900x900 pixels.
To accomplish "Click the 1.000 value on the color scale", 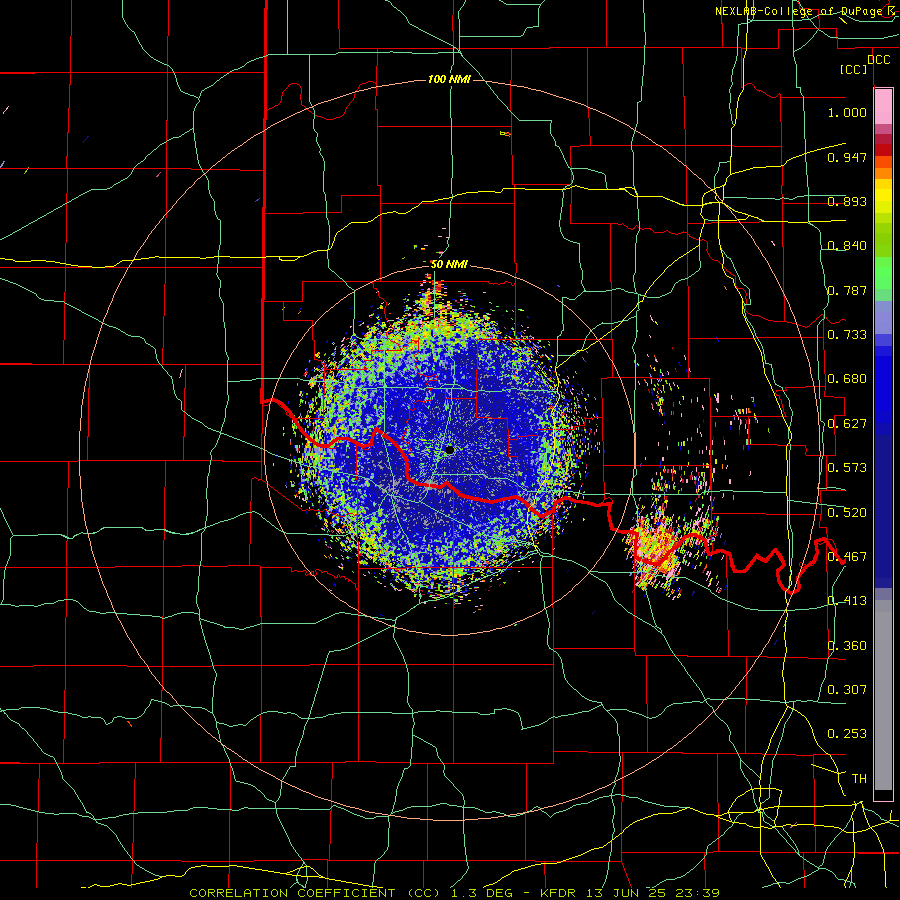I will point(847,112).
